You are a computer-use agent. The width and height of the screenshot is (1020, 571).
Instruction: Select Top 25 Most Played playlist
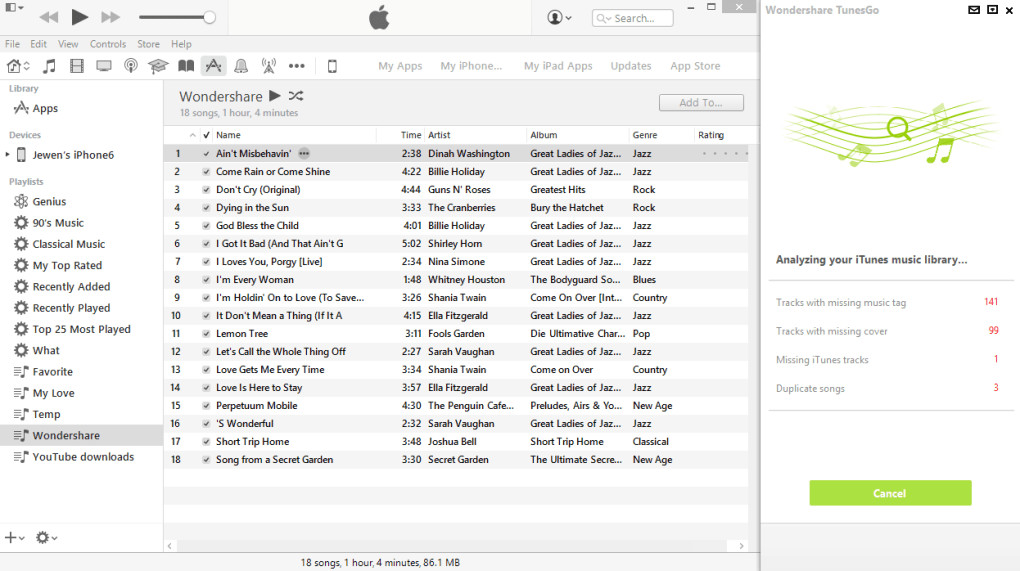click(x=81, y=329)
